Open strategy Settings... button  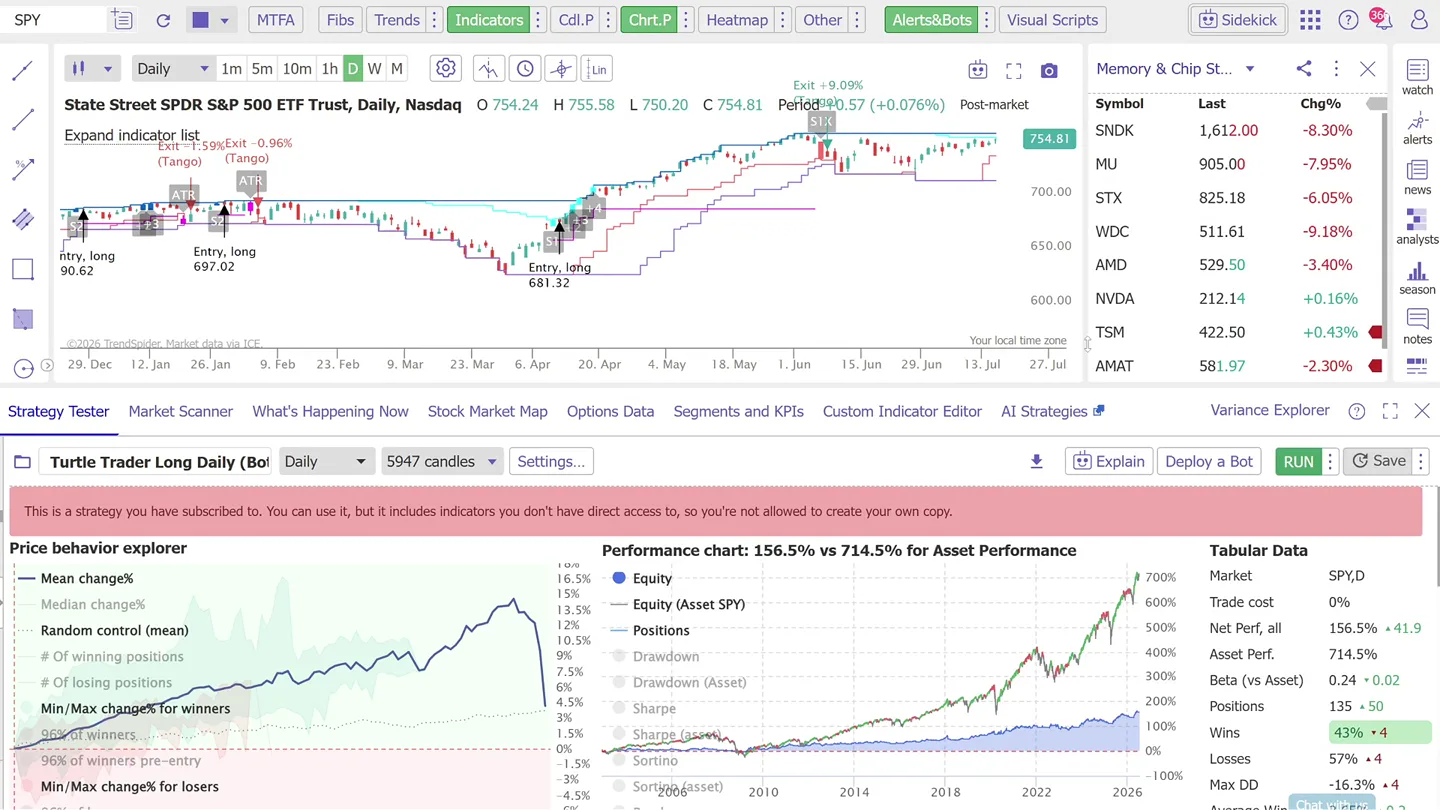point(551,461)
